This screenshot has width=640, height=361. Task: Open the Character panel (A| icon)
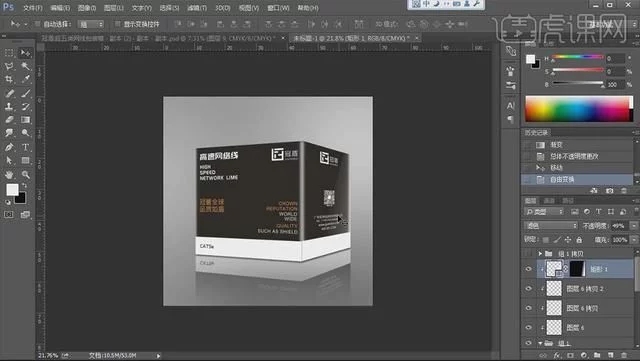(511, 105)
